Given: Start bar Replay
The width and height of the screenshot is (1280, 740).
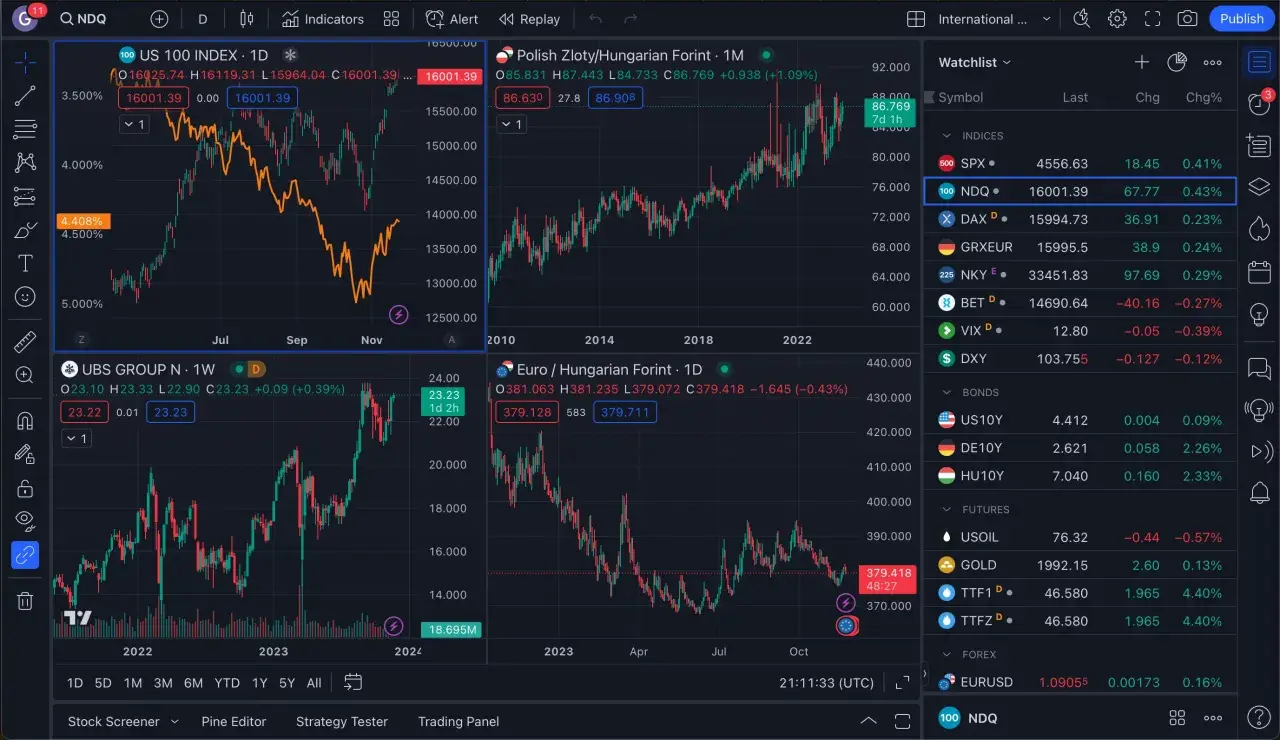Looking at the screenshot, I should 530,19.
